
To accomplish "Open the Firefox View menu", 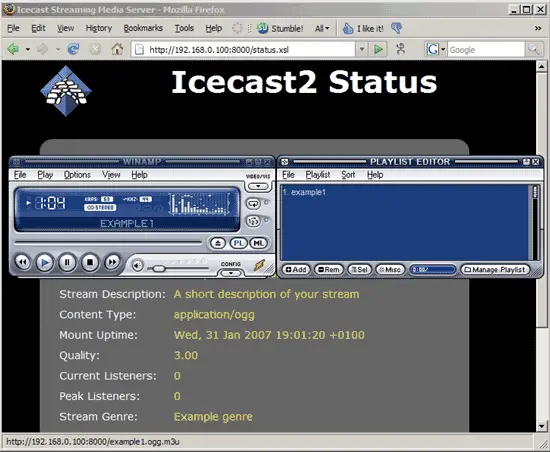I will (x=66, y=28).
